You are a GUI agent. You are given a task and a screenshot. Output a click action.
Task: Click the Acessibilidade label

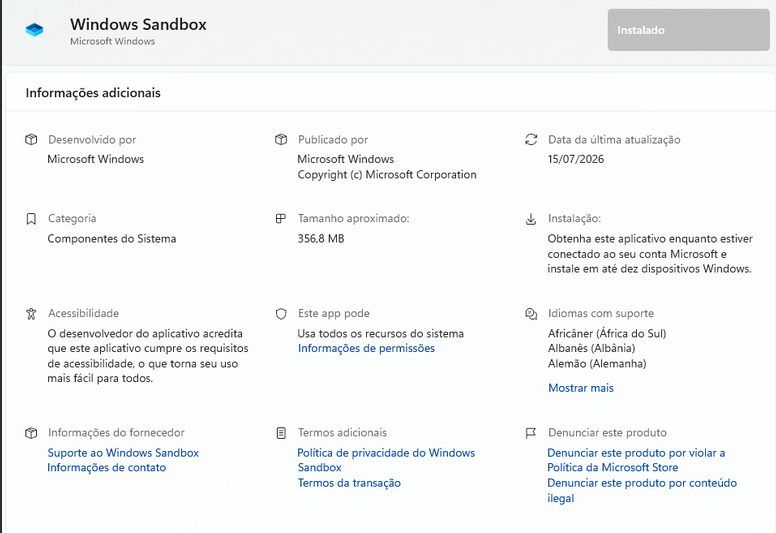point(84,313)
